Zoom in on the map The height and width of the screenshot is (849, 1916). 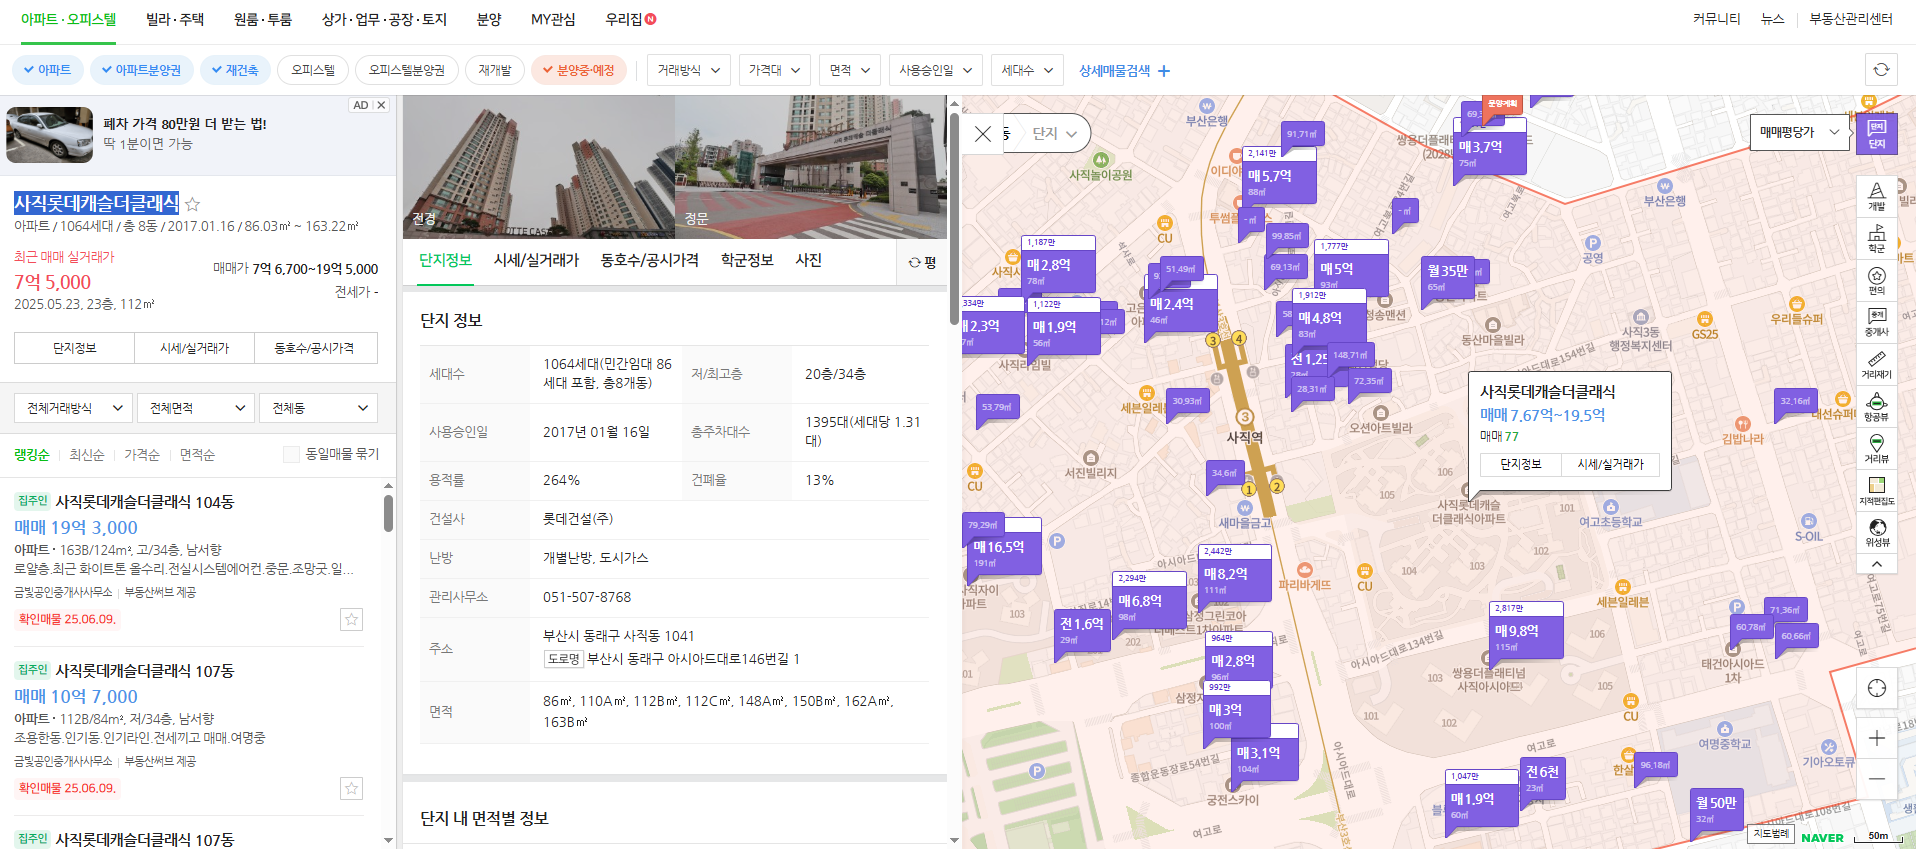point(1876,738)
